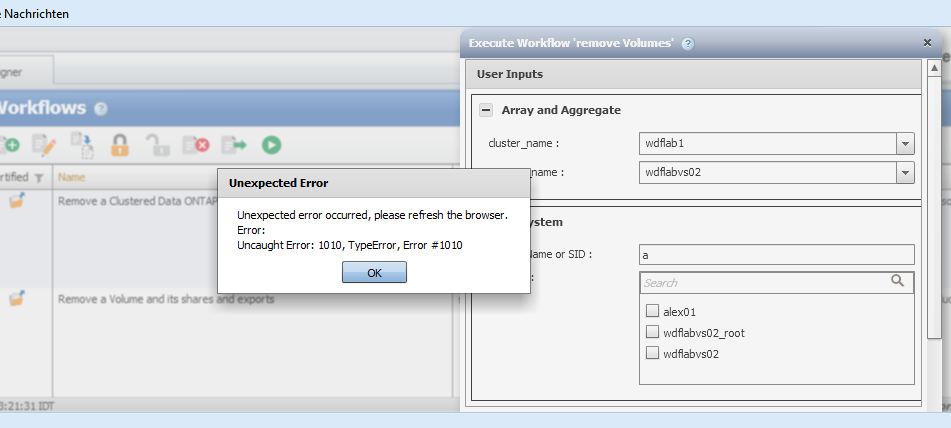Click the 'wdflabvs02_root' volume label

point(704,333)
